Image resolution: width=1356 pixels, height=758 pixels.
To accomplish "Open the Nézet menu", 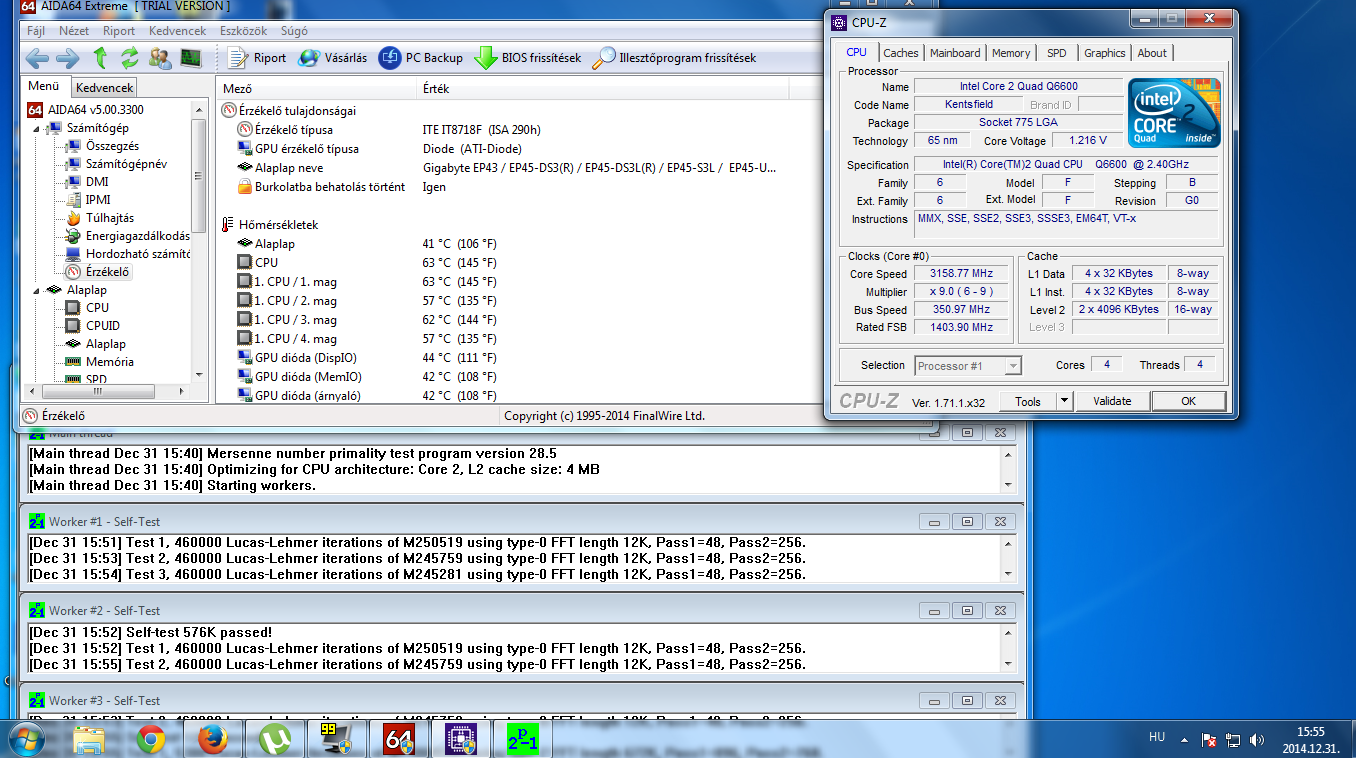I will [x=74, y=31].
